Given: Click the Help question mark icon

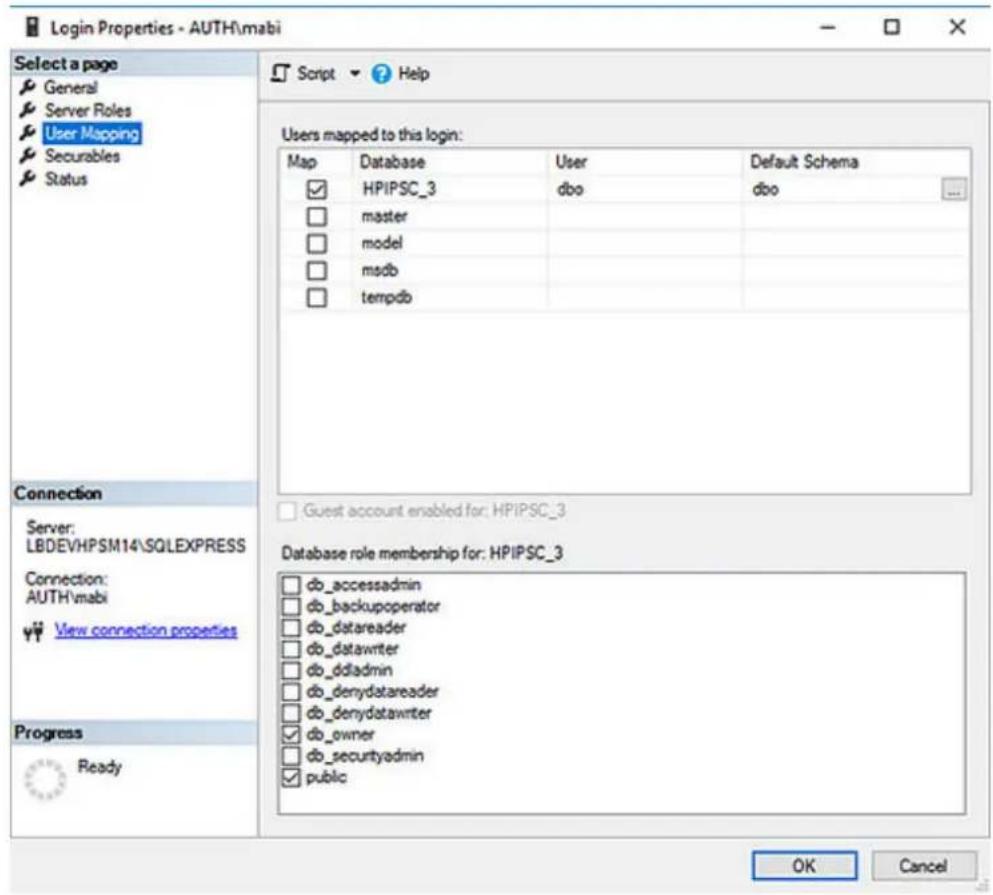Looking at the screenshot, I should pos(381,74).
